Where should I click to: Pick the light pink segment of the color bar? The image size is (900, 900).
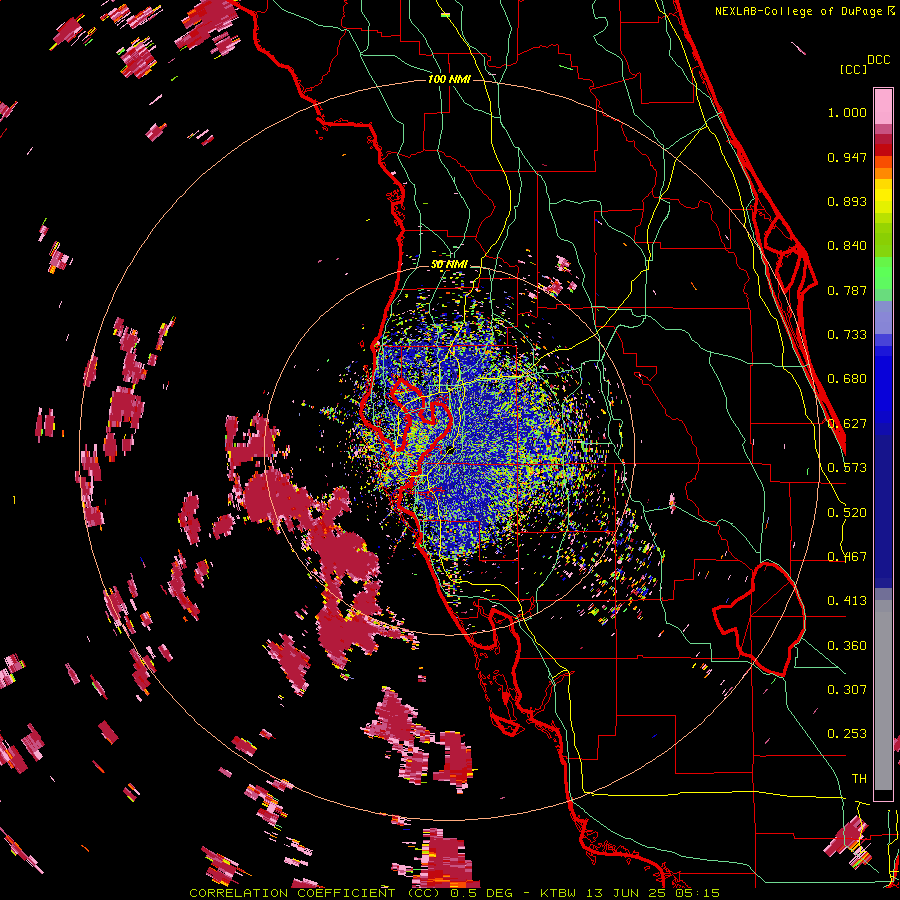883,106
